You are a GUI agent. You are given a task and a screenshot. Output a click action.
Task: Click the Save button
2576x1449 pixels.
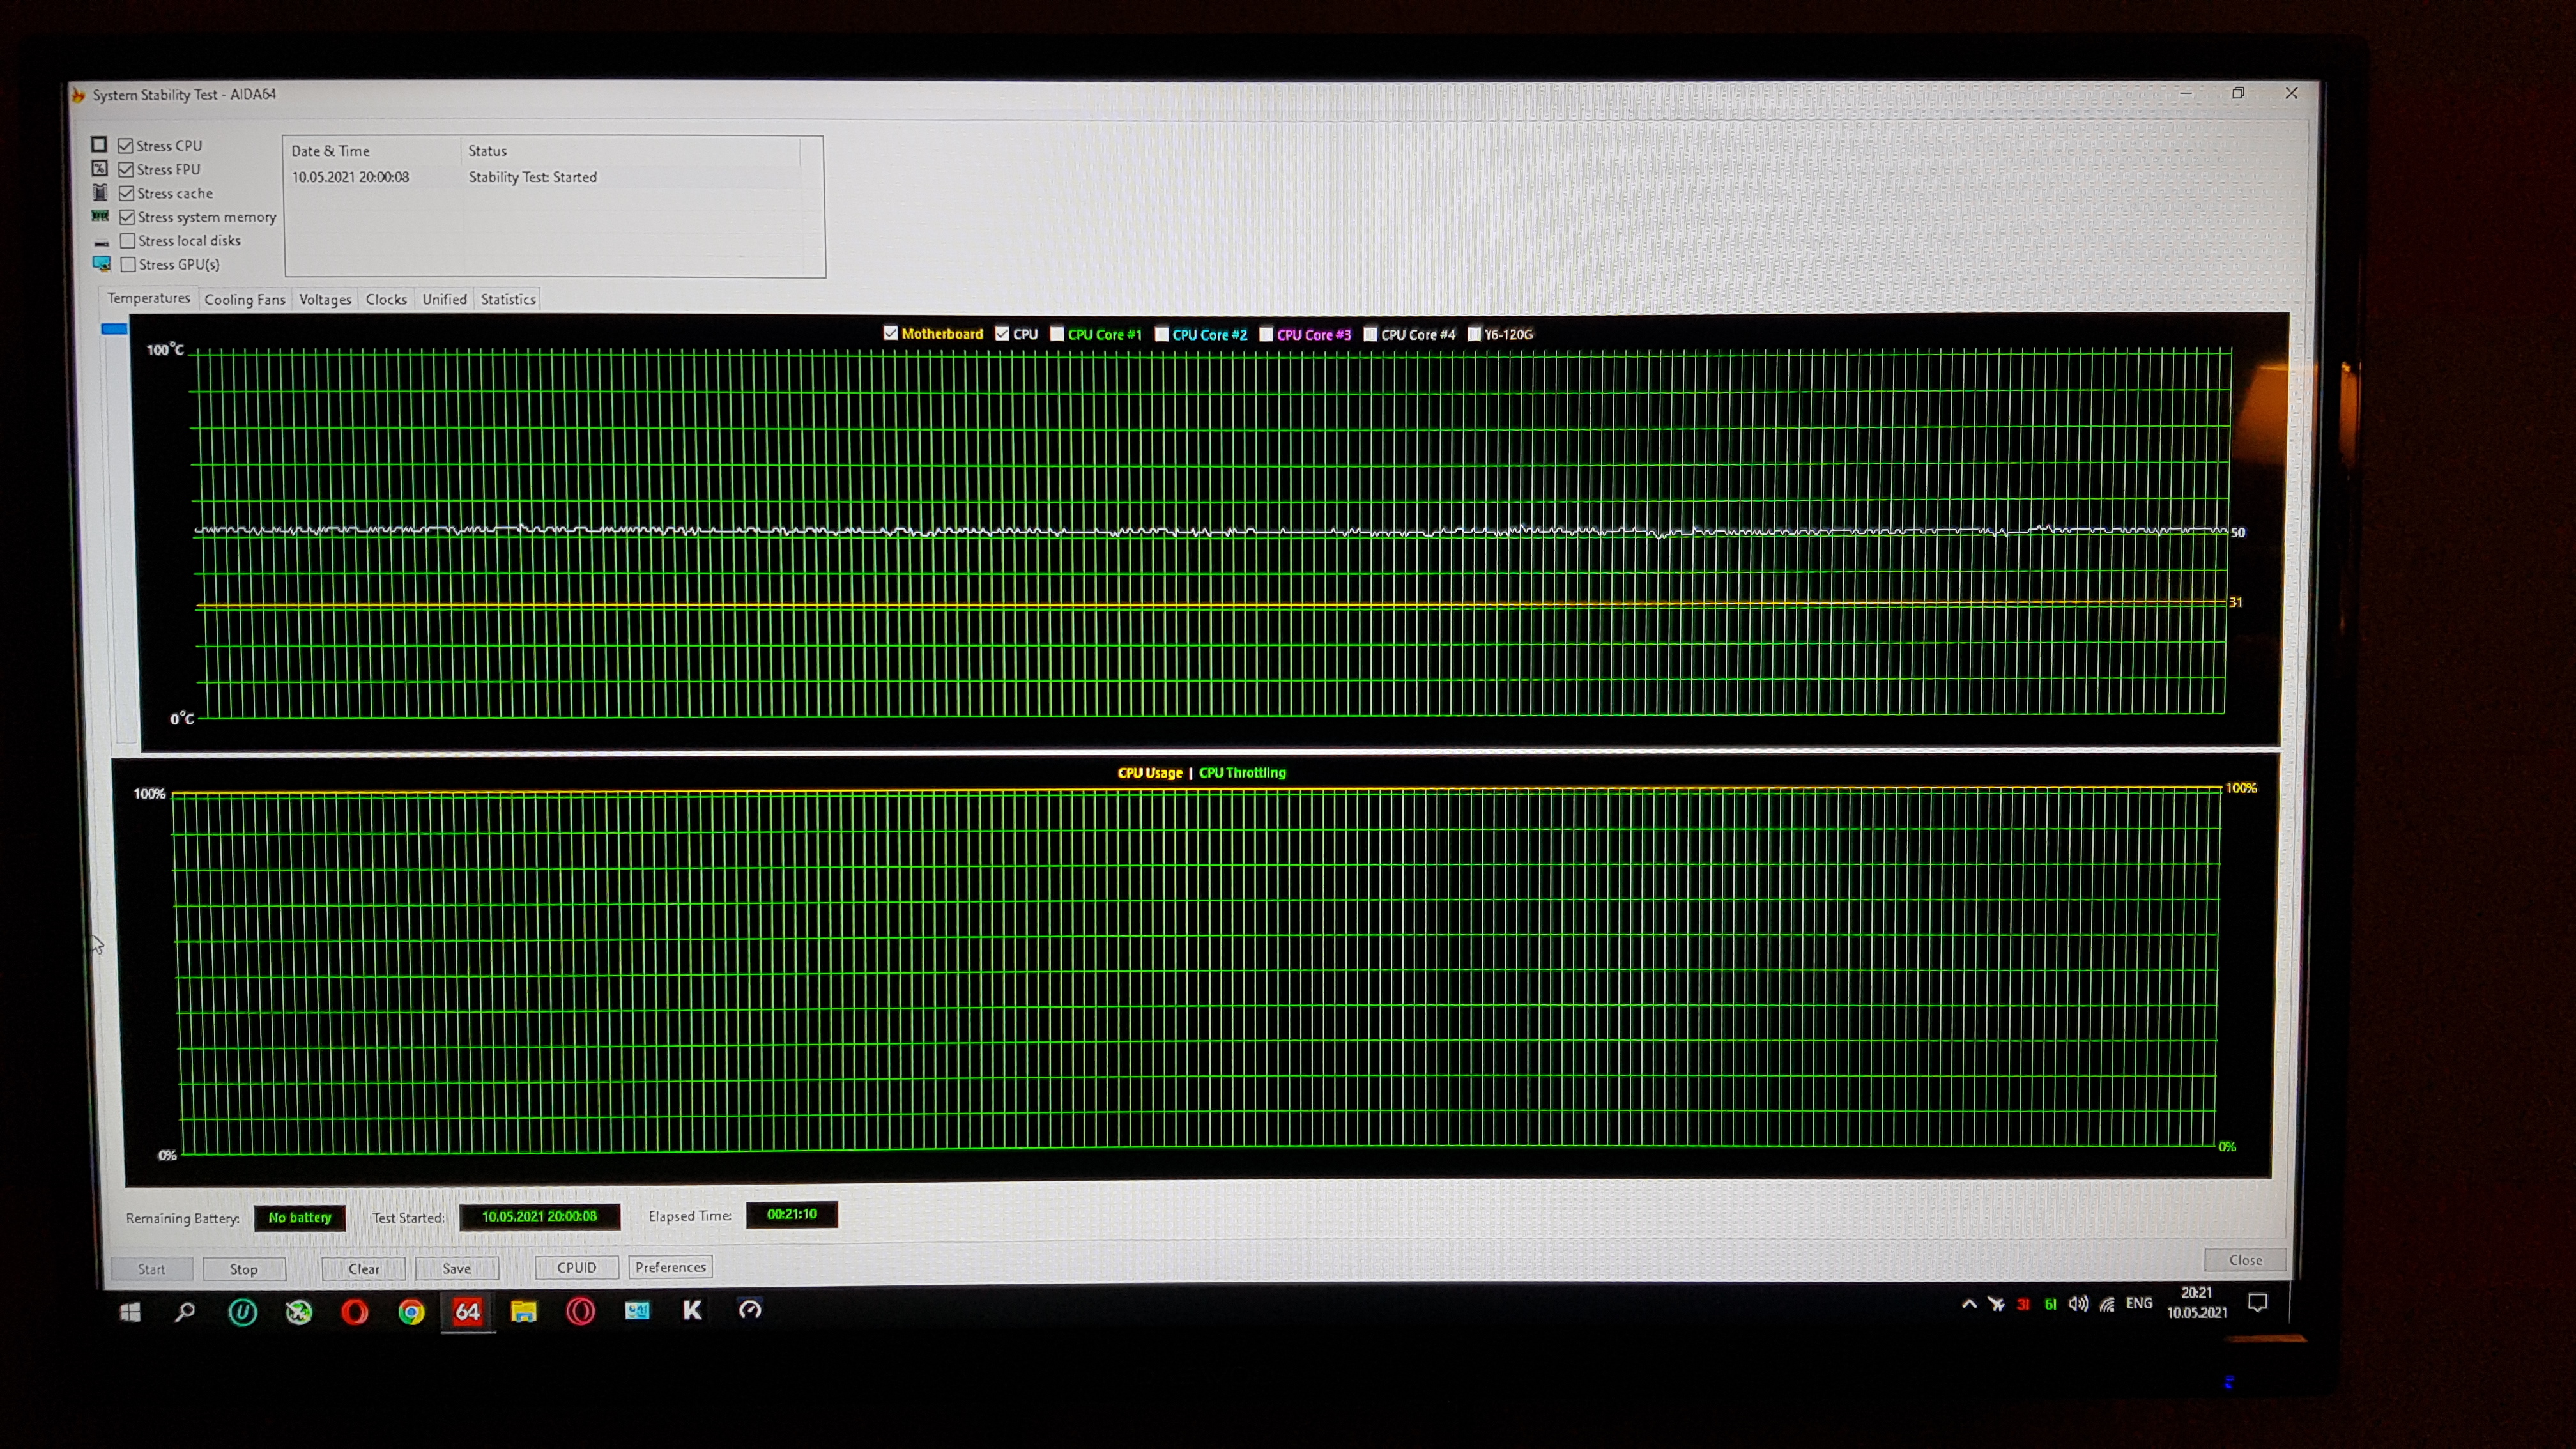pyautogui.click(x=457, y=1268)
